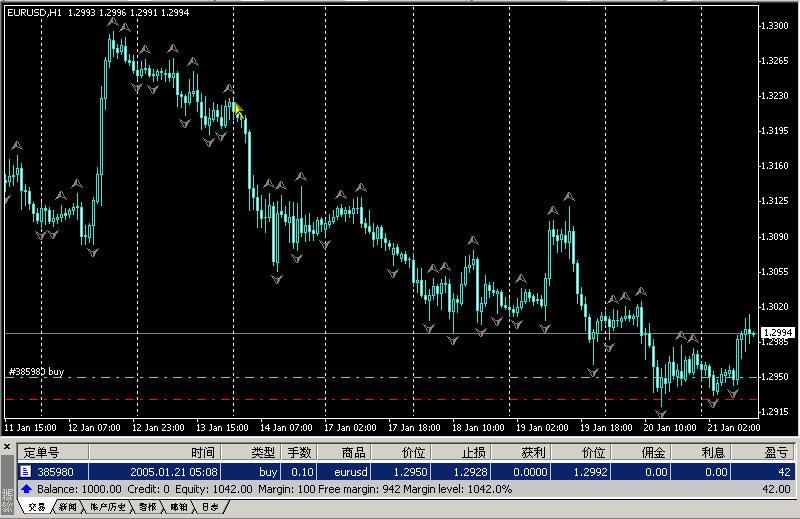
Task: Click the 时间 column header
Action: pyautogui.click(x=202, y=452)
